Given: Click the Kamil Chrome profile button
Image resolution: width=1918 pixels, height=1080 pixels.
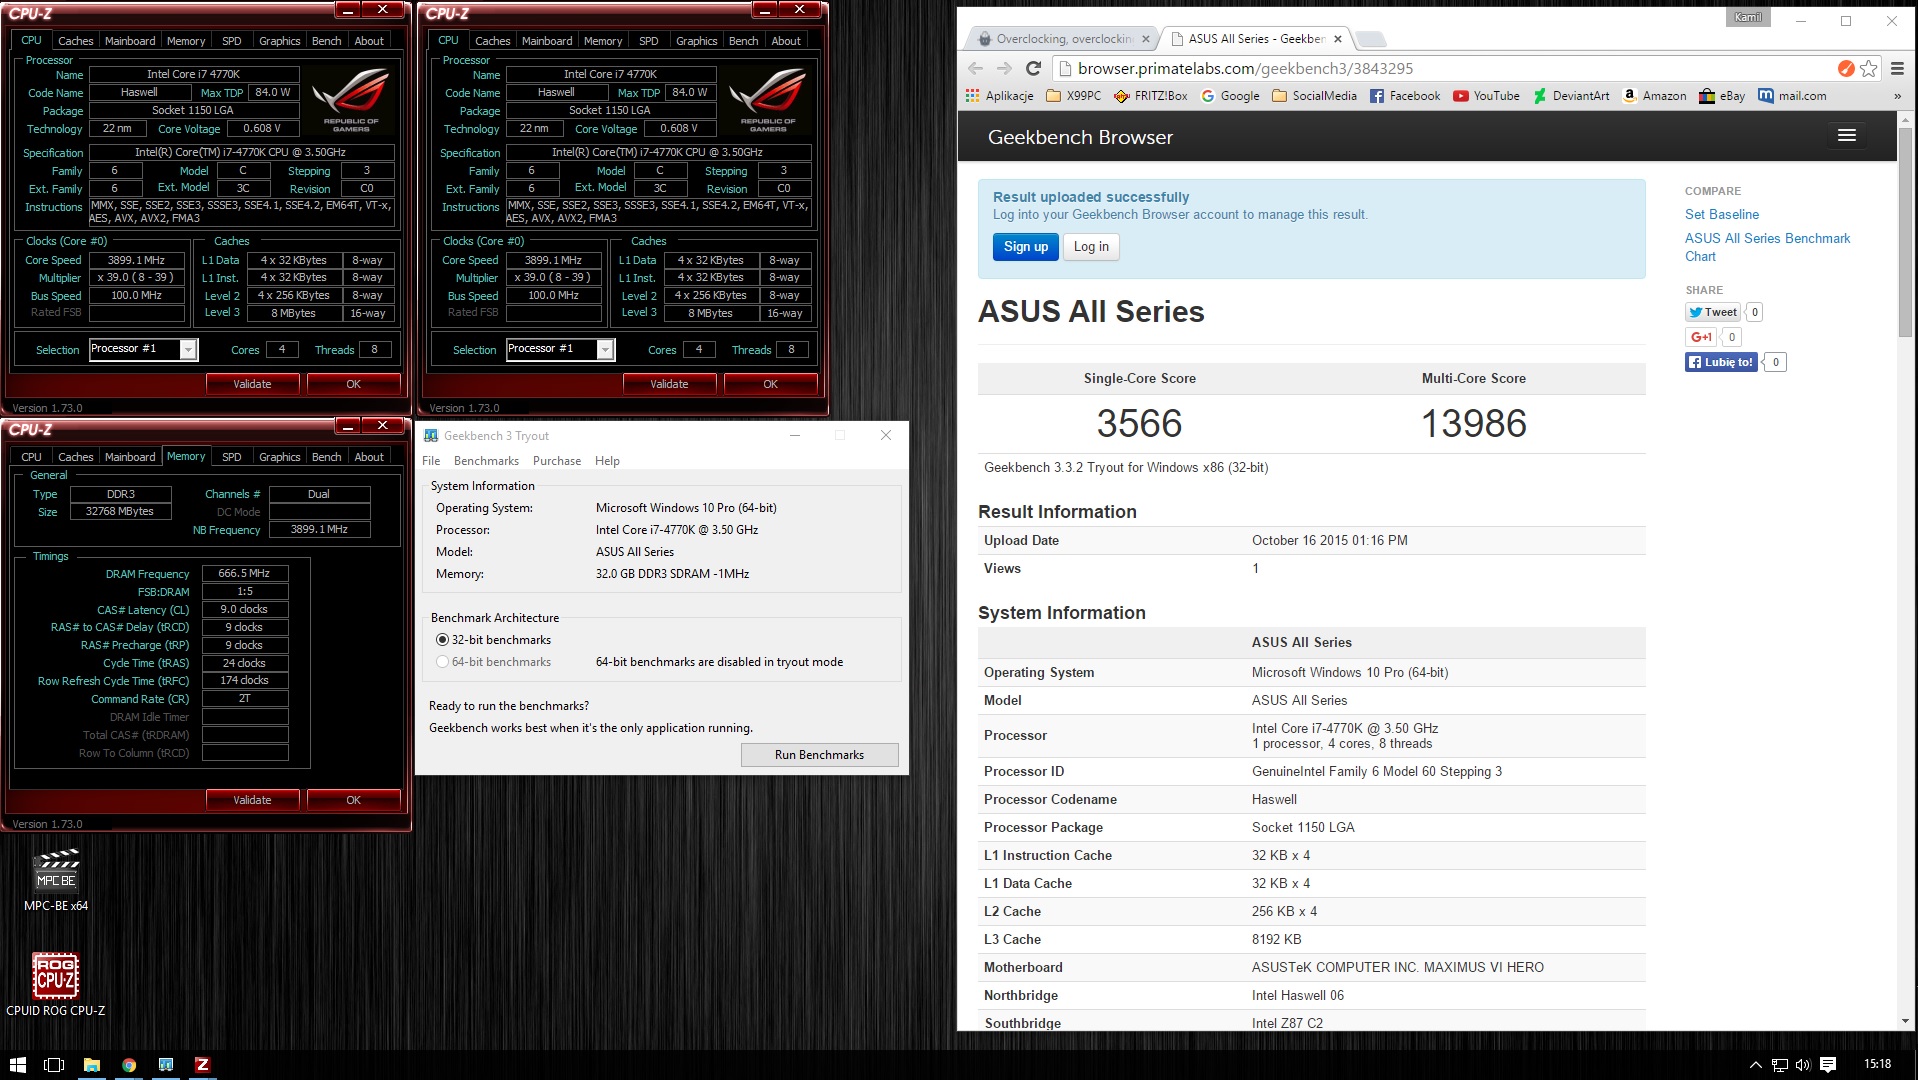Looking at the screenshot, I should 1748,17.
